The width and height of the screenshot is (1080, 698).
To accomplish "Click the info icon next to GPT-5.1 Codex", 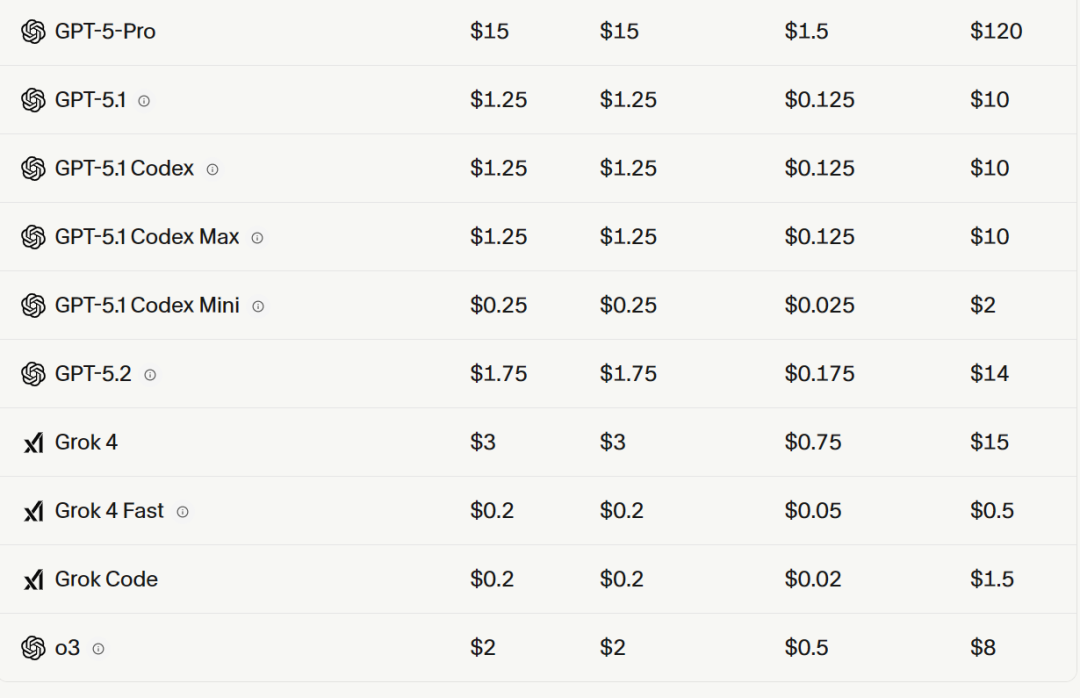I will 212,170.
